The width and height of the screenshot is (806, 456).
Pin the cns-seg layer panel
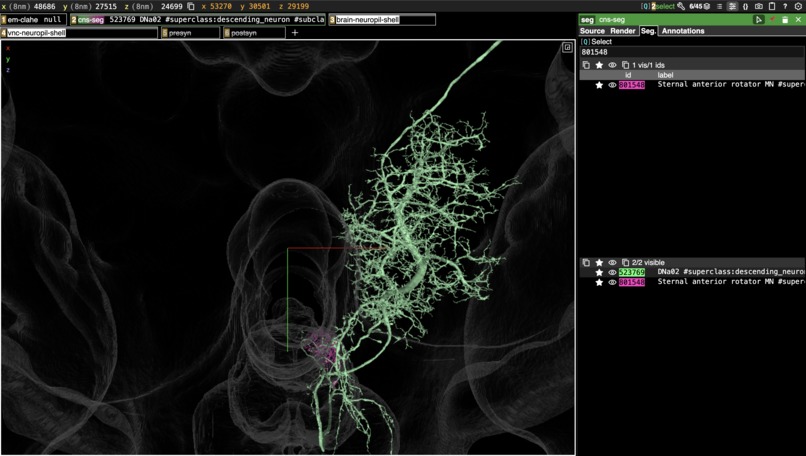pyautogui.click(x=772, y=20)
